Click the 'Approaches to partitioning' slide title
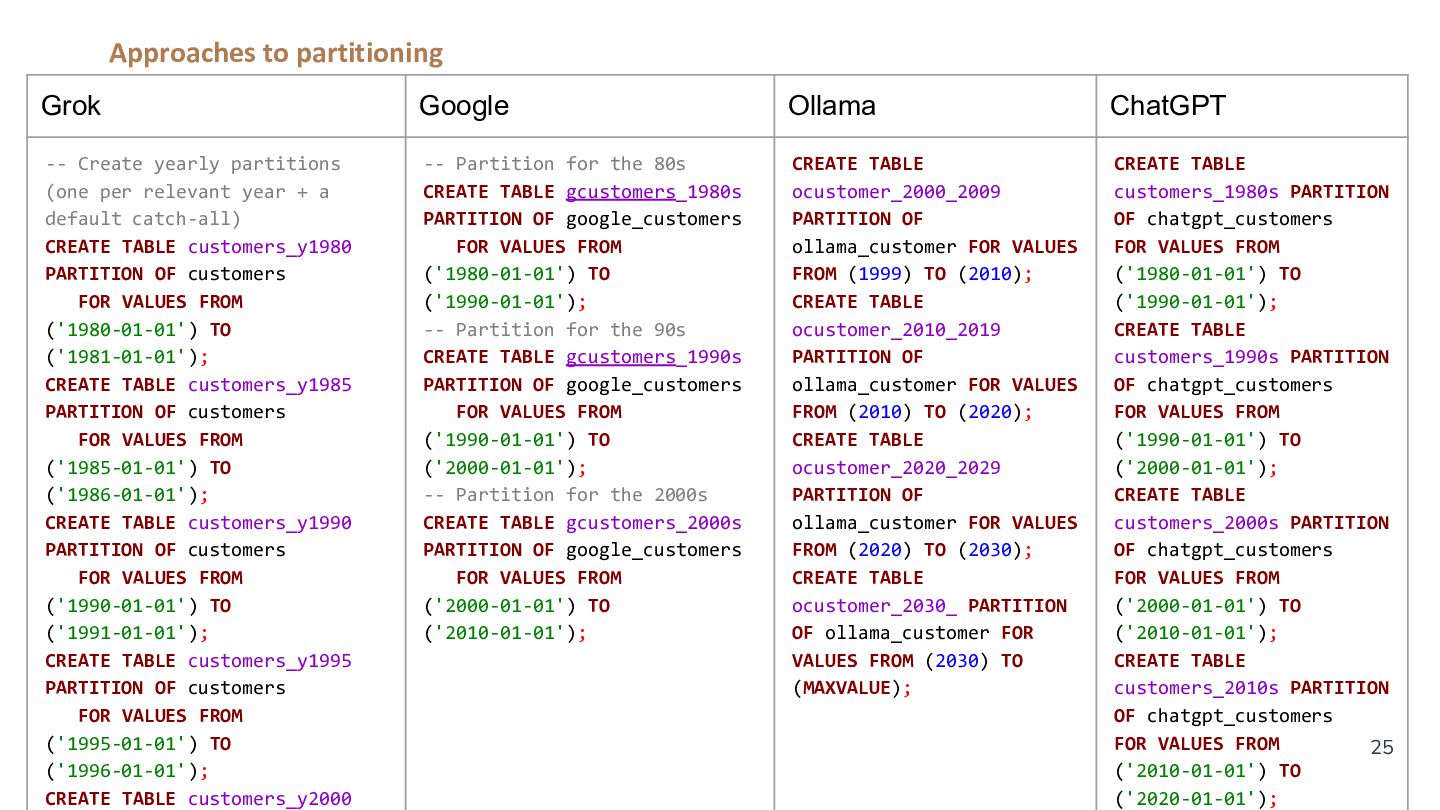 click(276, 53)
